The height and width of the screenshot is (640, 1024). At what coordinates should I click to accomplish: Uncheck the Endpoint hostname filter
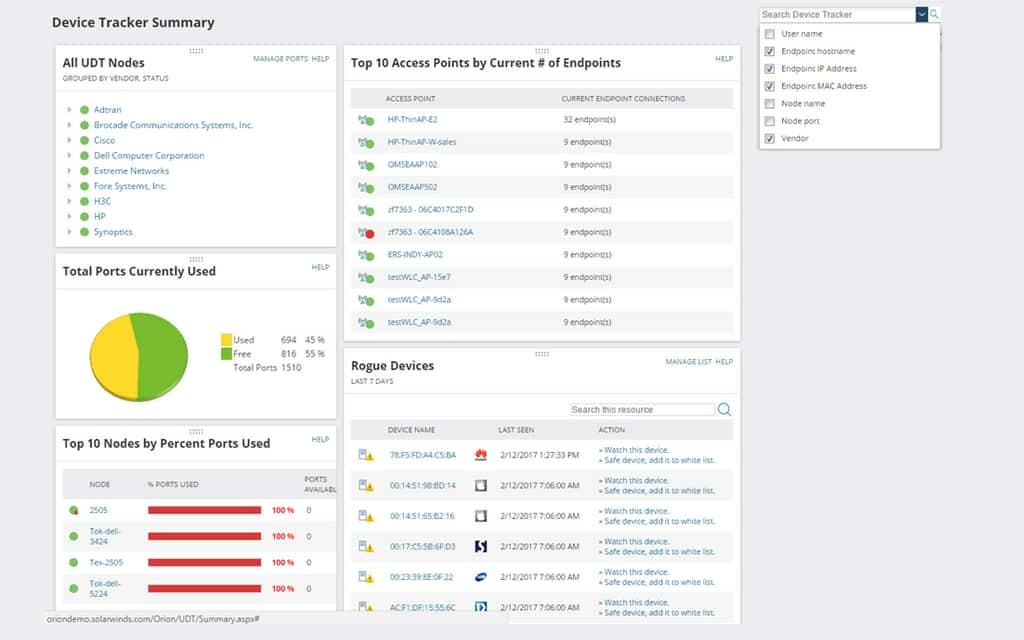768,50
